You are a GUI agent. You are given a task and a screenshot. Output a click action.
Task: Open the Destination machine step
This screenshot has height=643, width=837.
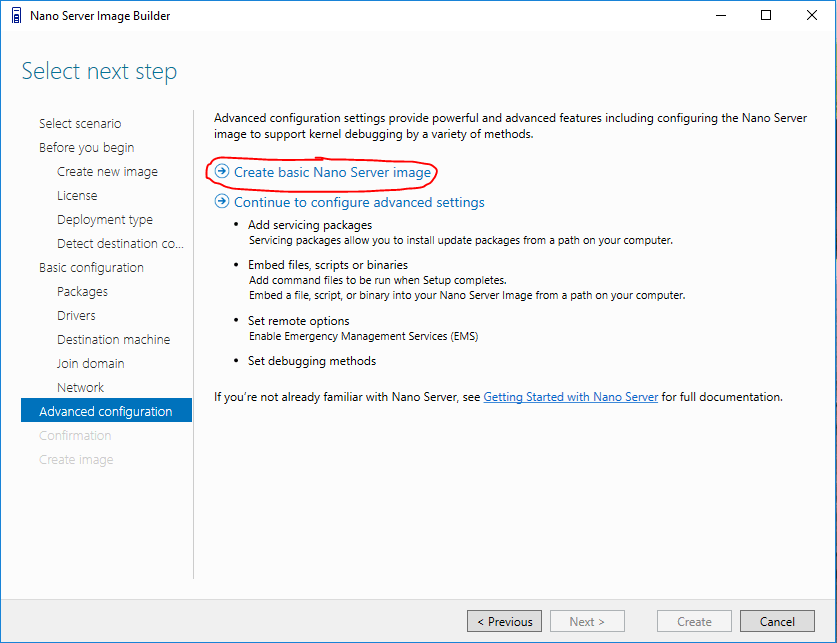click(114, 340)
